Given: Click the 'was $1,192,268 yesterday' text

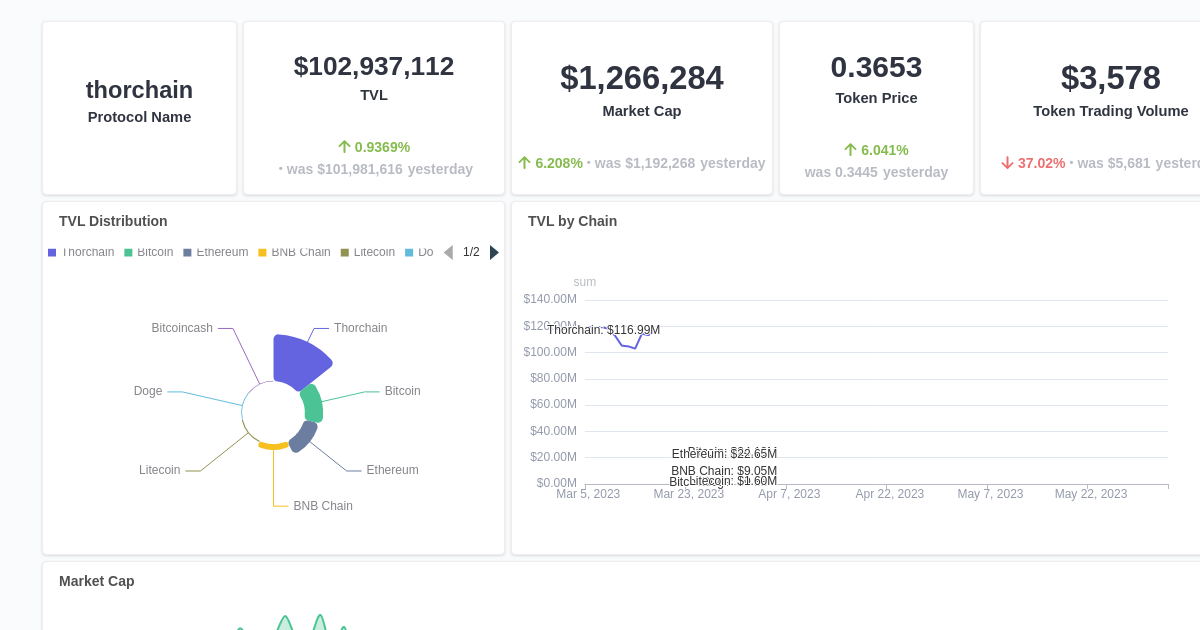Looking at the screenshot, I should (680, 163).
